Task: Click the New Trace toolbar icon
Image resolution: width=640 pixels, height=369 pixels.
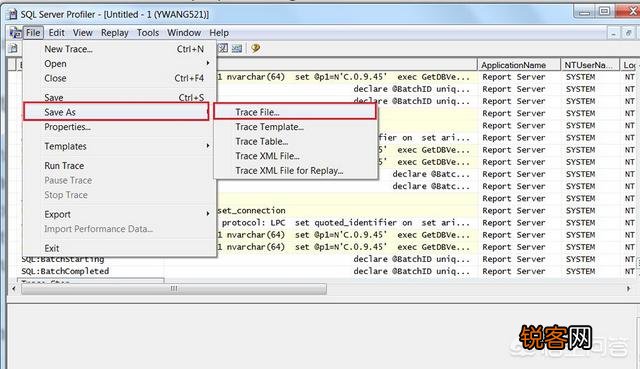Action: point(13,48)
